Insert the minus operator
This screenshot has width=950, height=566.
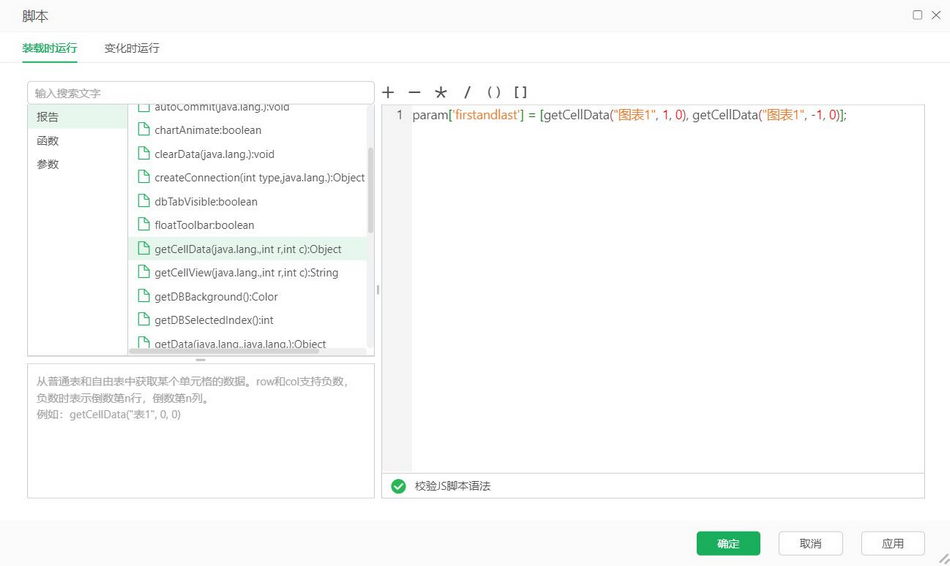click(414, 92)
